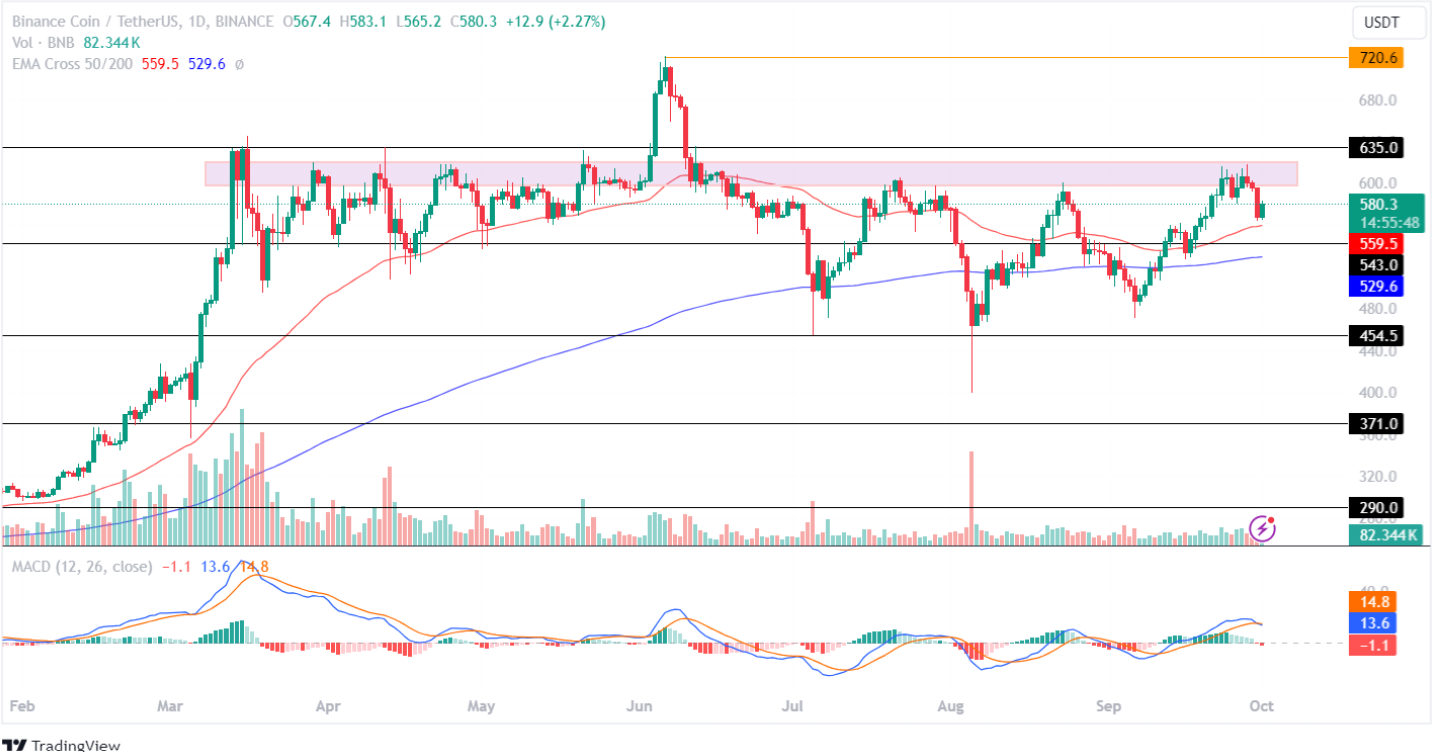The width and height of the screenshot is (1433, 752).
Task: Click the 14.8 value in MACD legend
Action: [x=254, y=566]
